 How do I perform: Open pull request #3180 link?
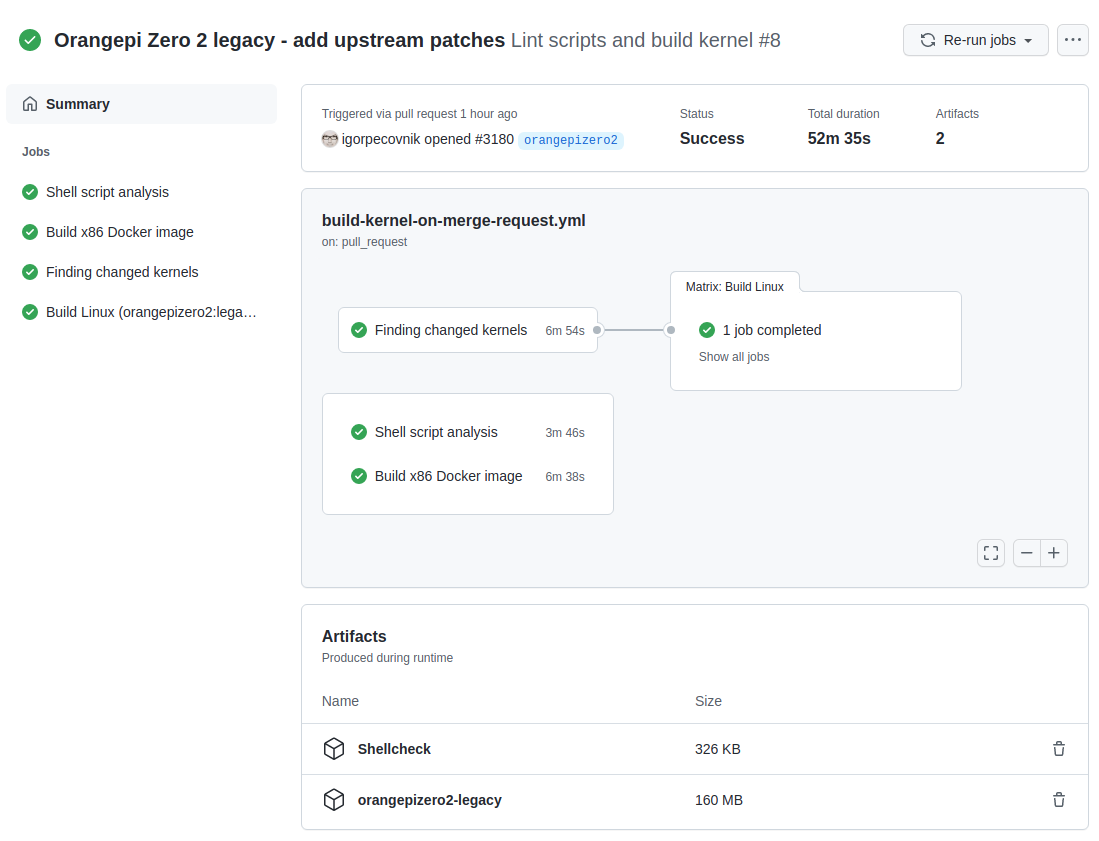pyautogui.click(x=494, y=139)
